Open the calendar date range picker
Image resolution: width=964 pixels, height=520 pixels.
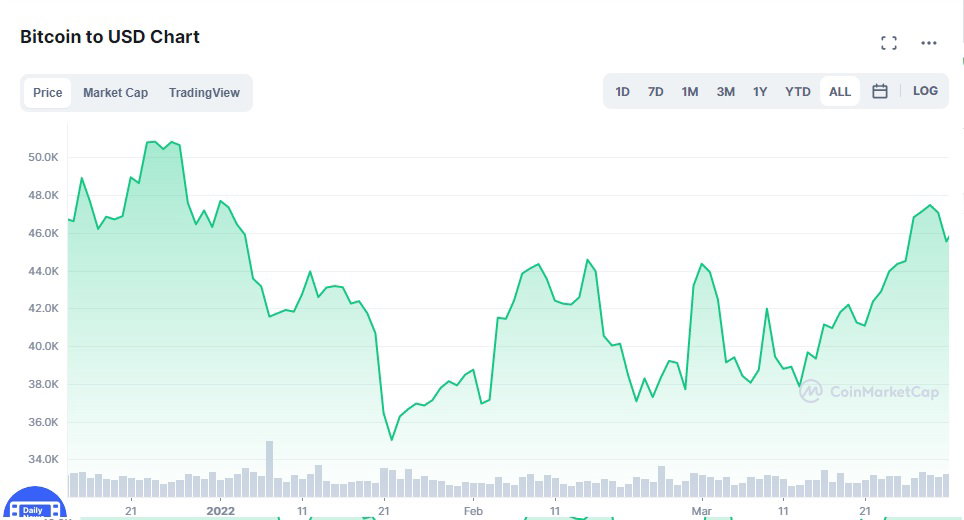[880, 91]
